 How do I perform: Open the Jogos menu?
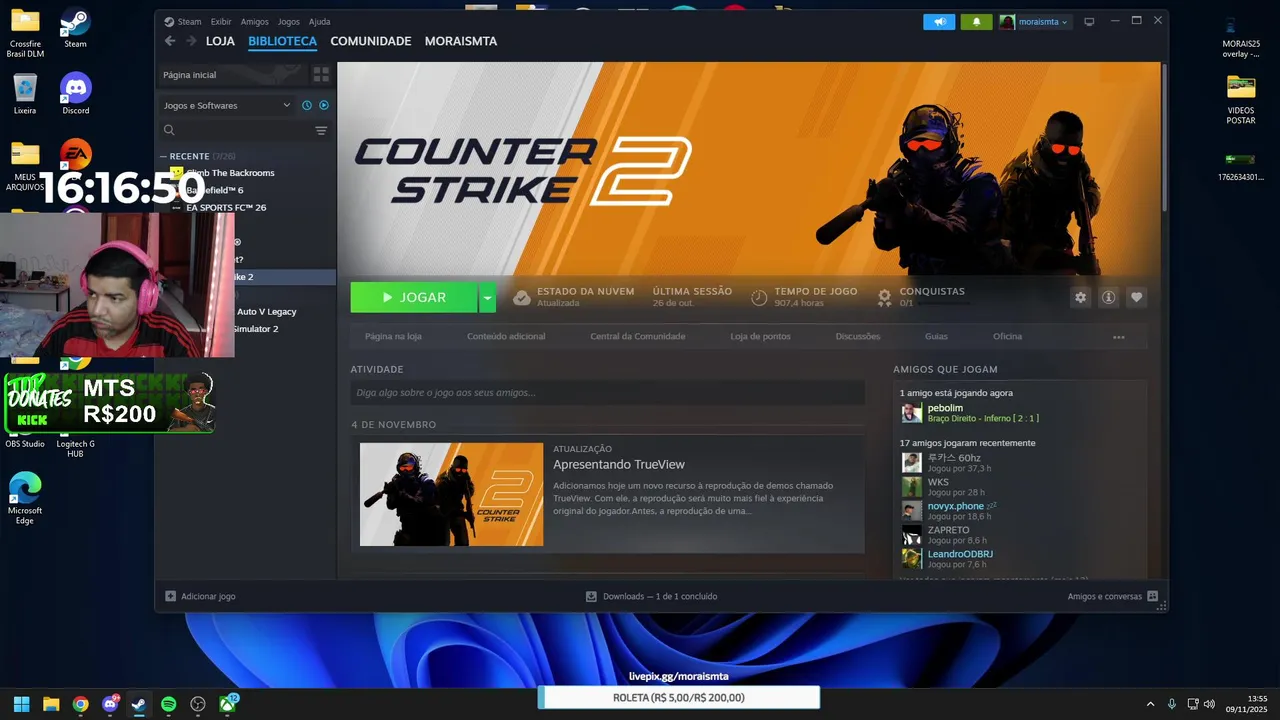coord(288,21)
